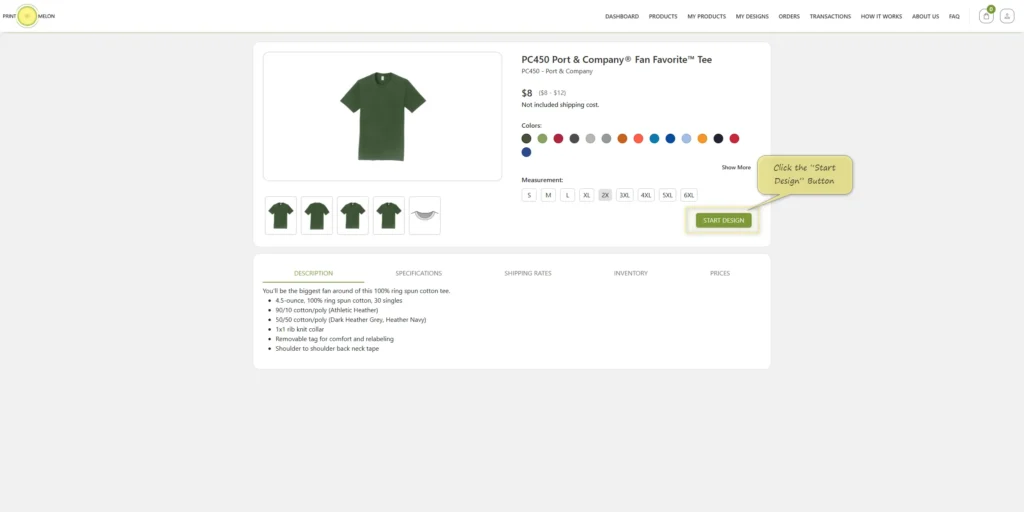This screenshot has width=1024, height=512.
Task: Go to Dashboard in top navigation
Action: coord(622,16)
